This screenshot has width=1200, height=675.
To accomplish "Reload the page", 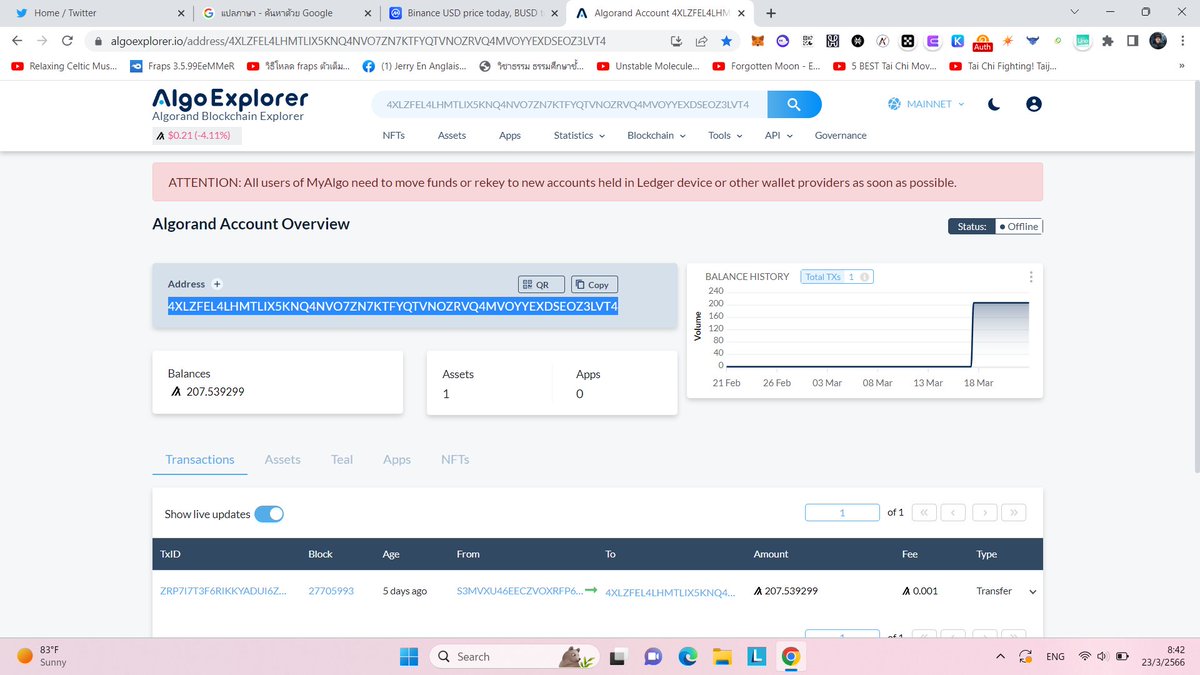I will (x=67, y=41).
